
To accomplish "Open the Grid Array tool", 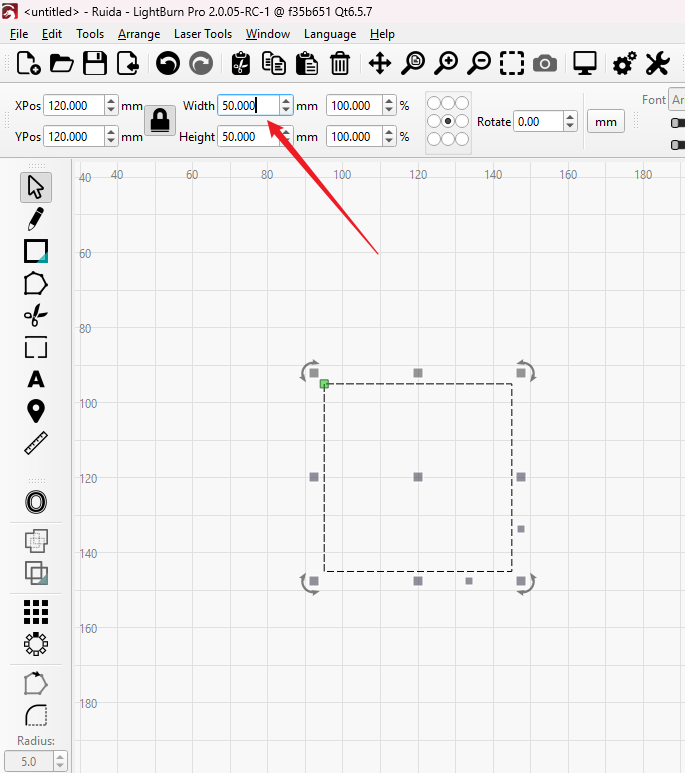I will click(x=36, y=611).
